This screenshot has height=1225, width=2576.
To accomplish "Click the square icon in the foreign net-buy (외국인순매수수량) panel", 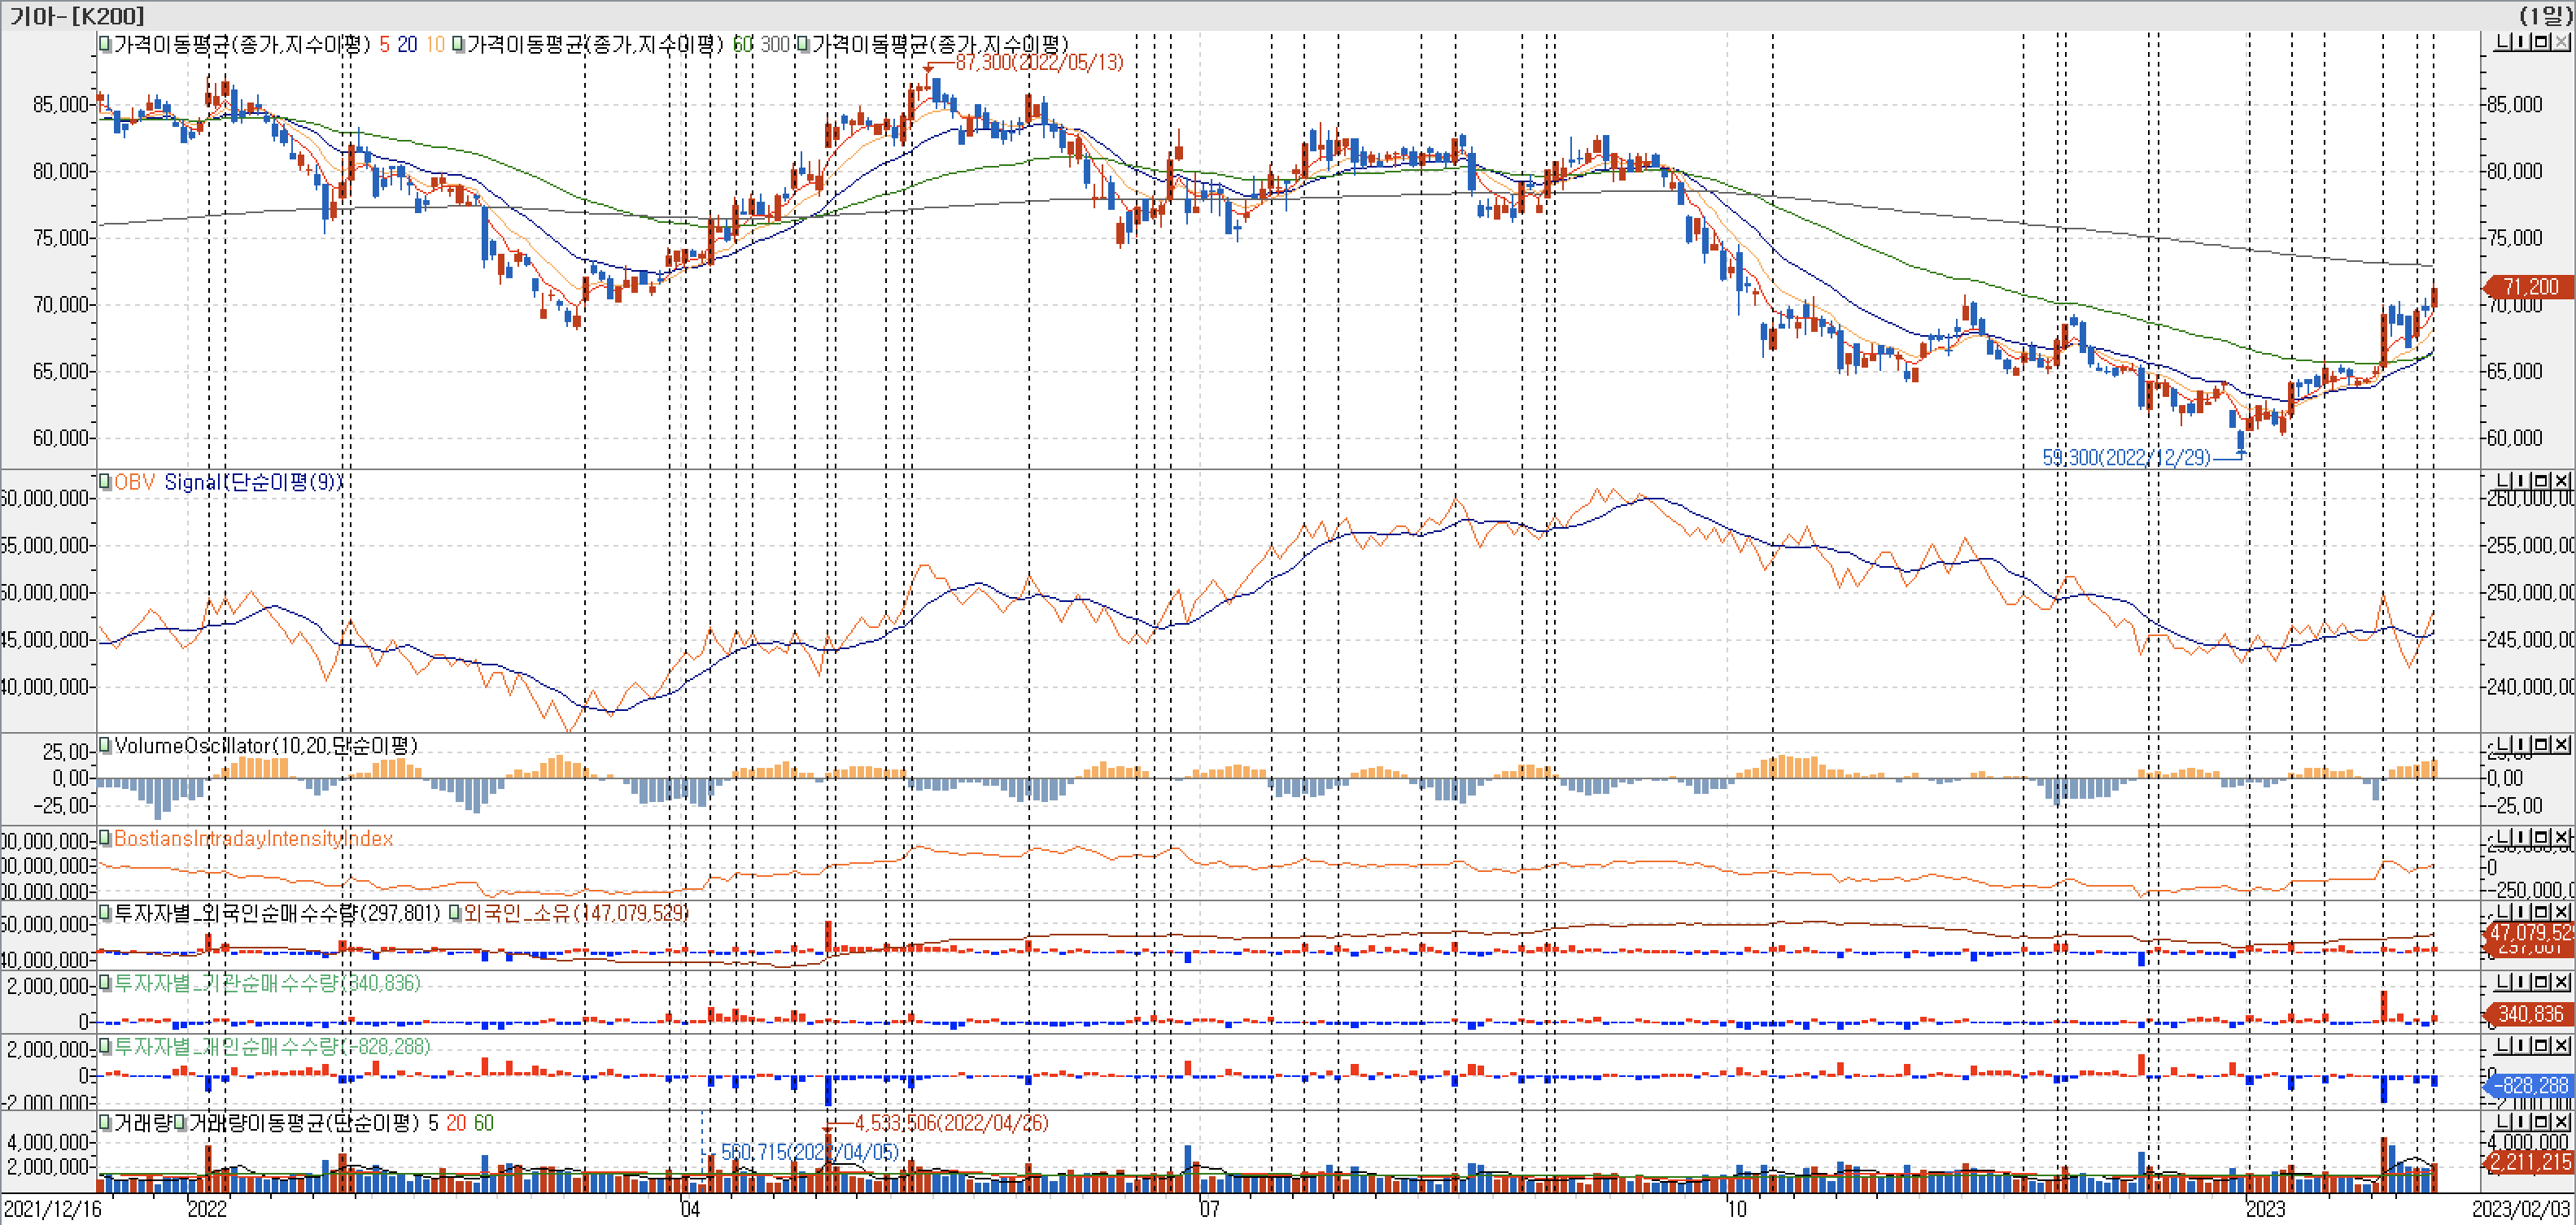I will coord(2542,912).
